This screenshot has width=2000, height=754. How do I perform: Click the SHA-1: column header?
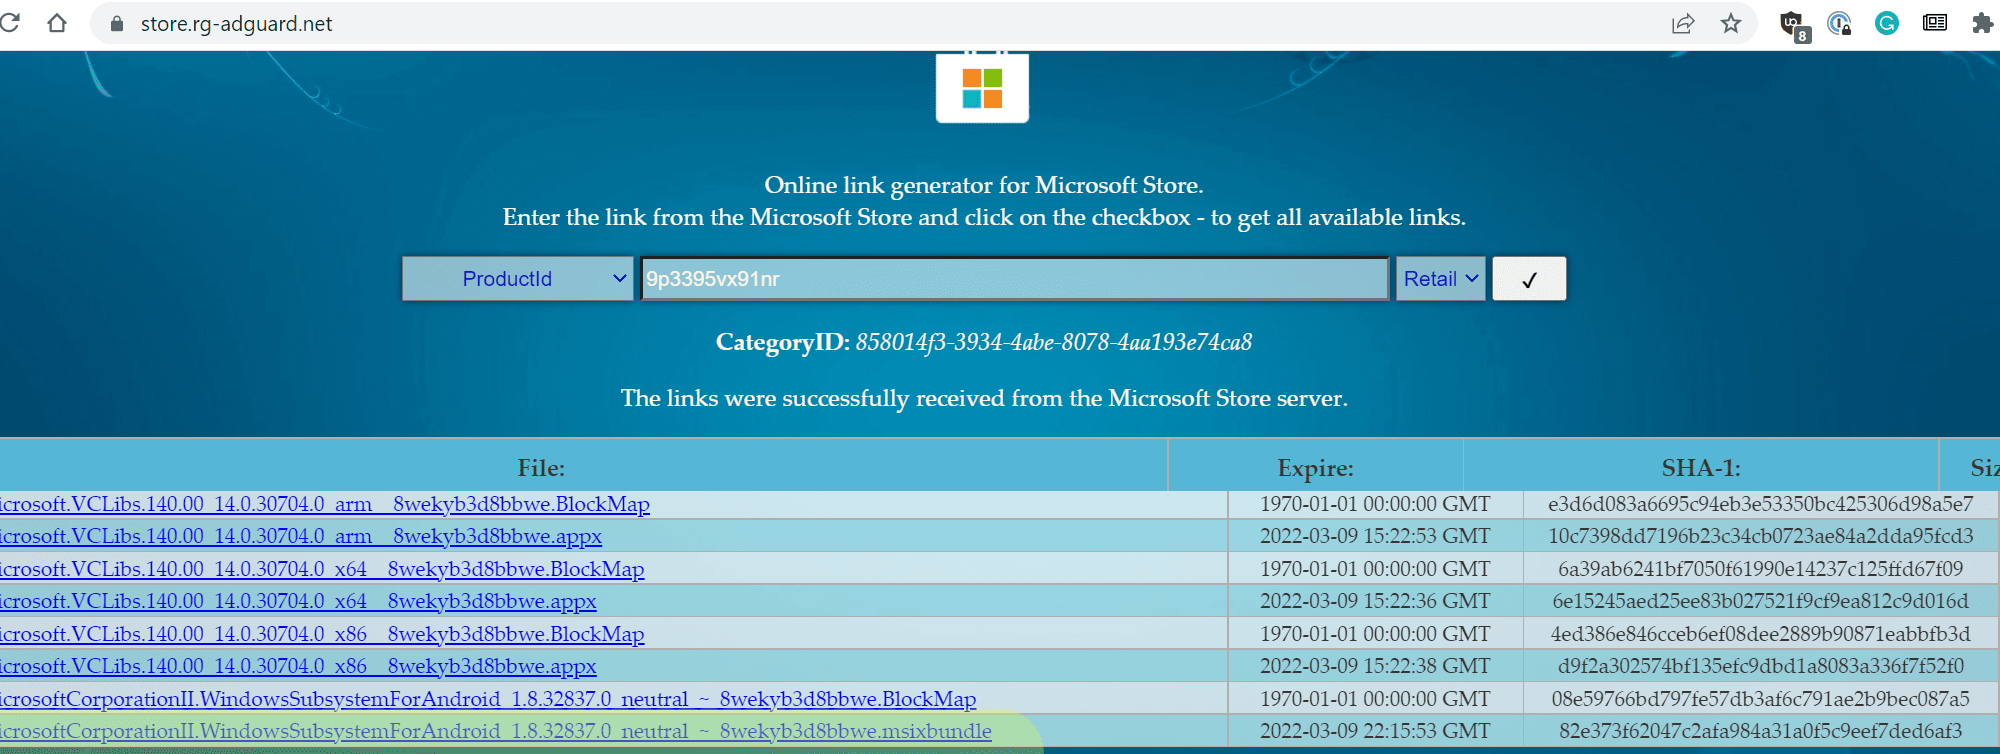[1700, 468]
